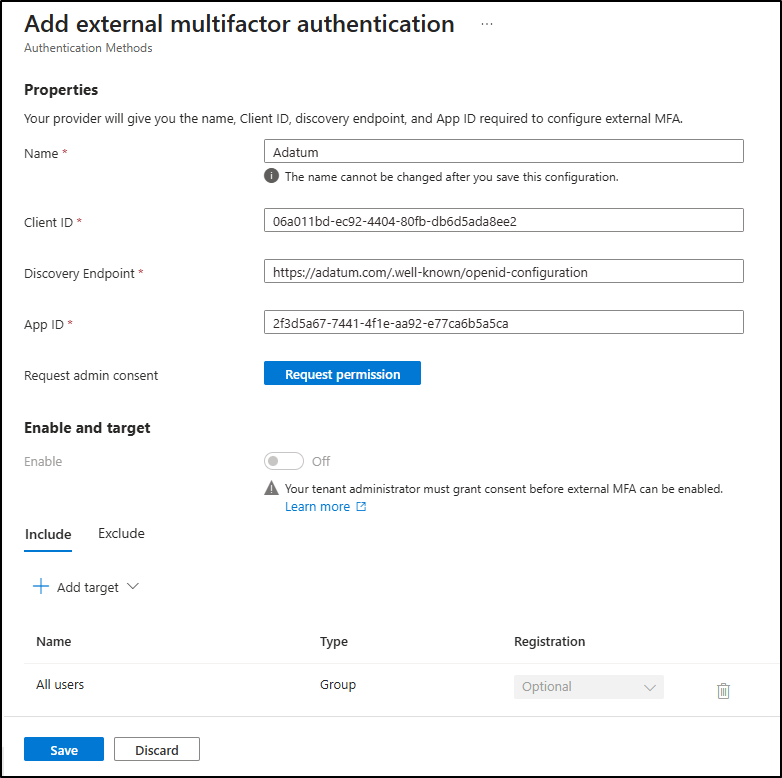Click the info icon below Name field
Screen dimensions: 782x778
point(271,176)
